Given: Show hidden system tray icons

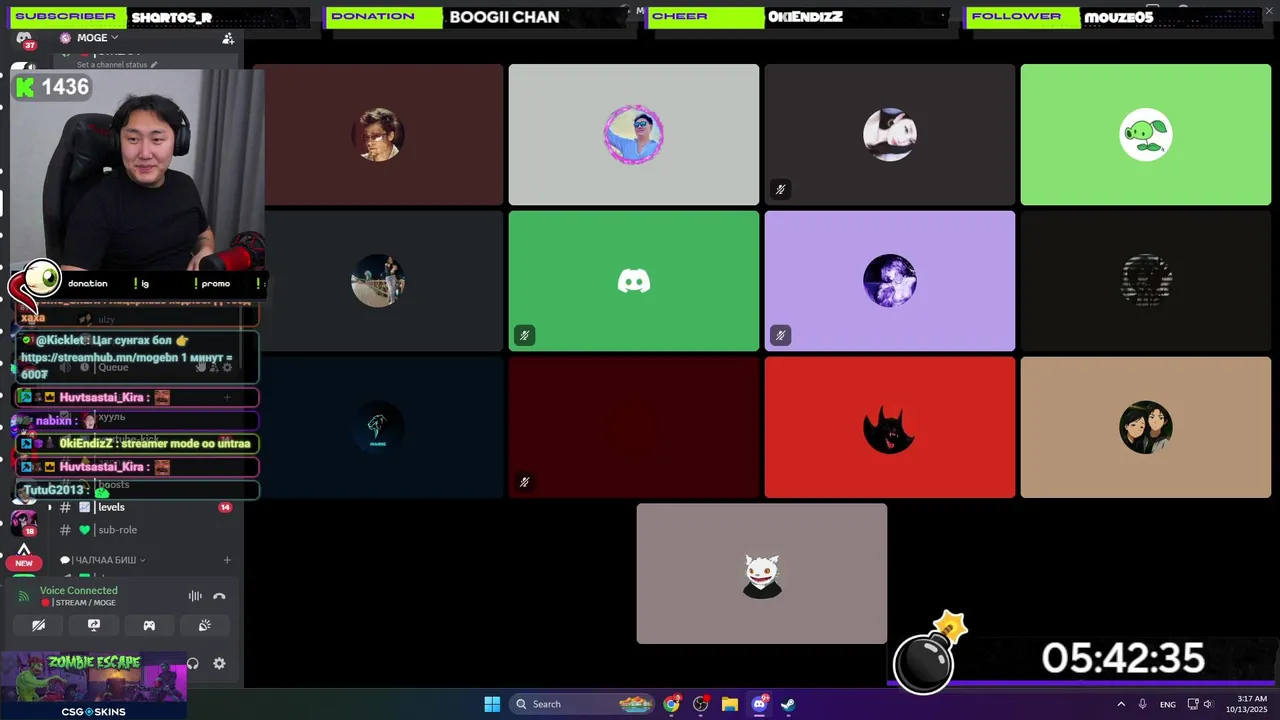Looking at the screenshot, I should [x=1121, y=704].
